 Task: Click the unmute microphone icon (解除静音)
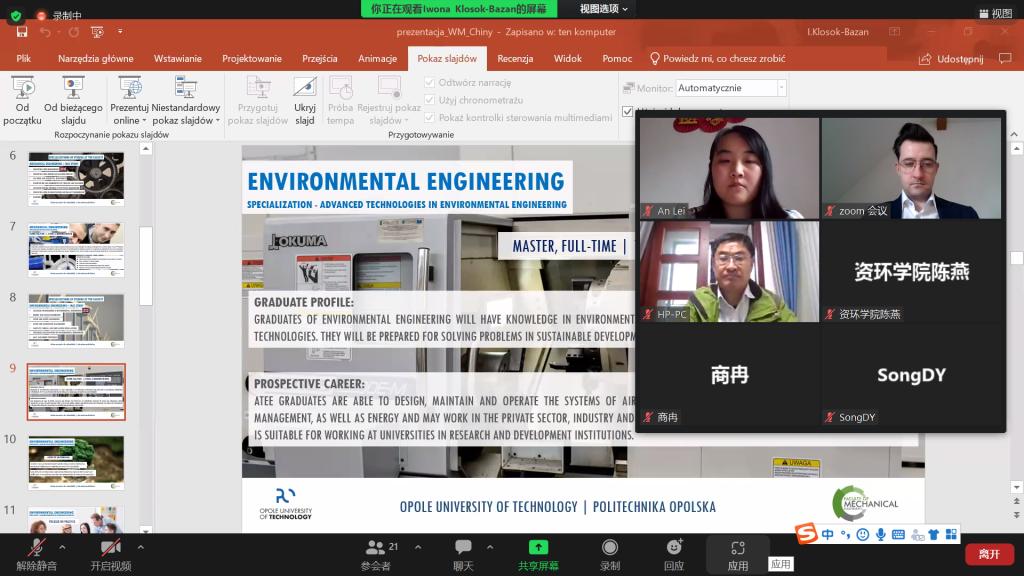point(36,548)
